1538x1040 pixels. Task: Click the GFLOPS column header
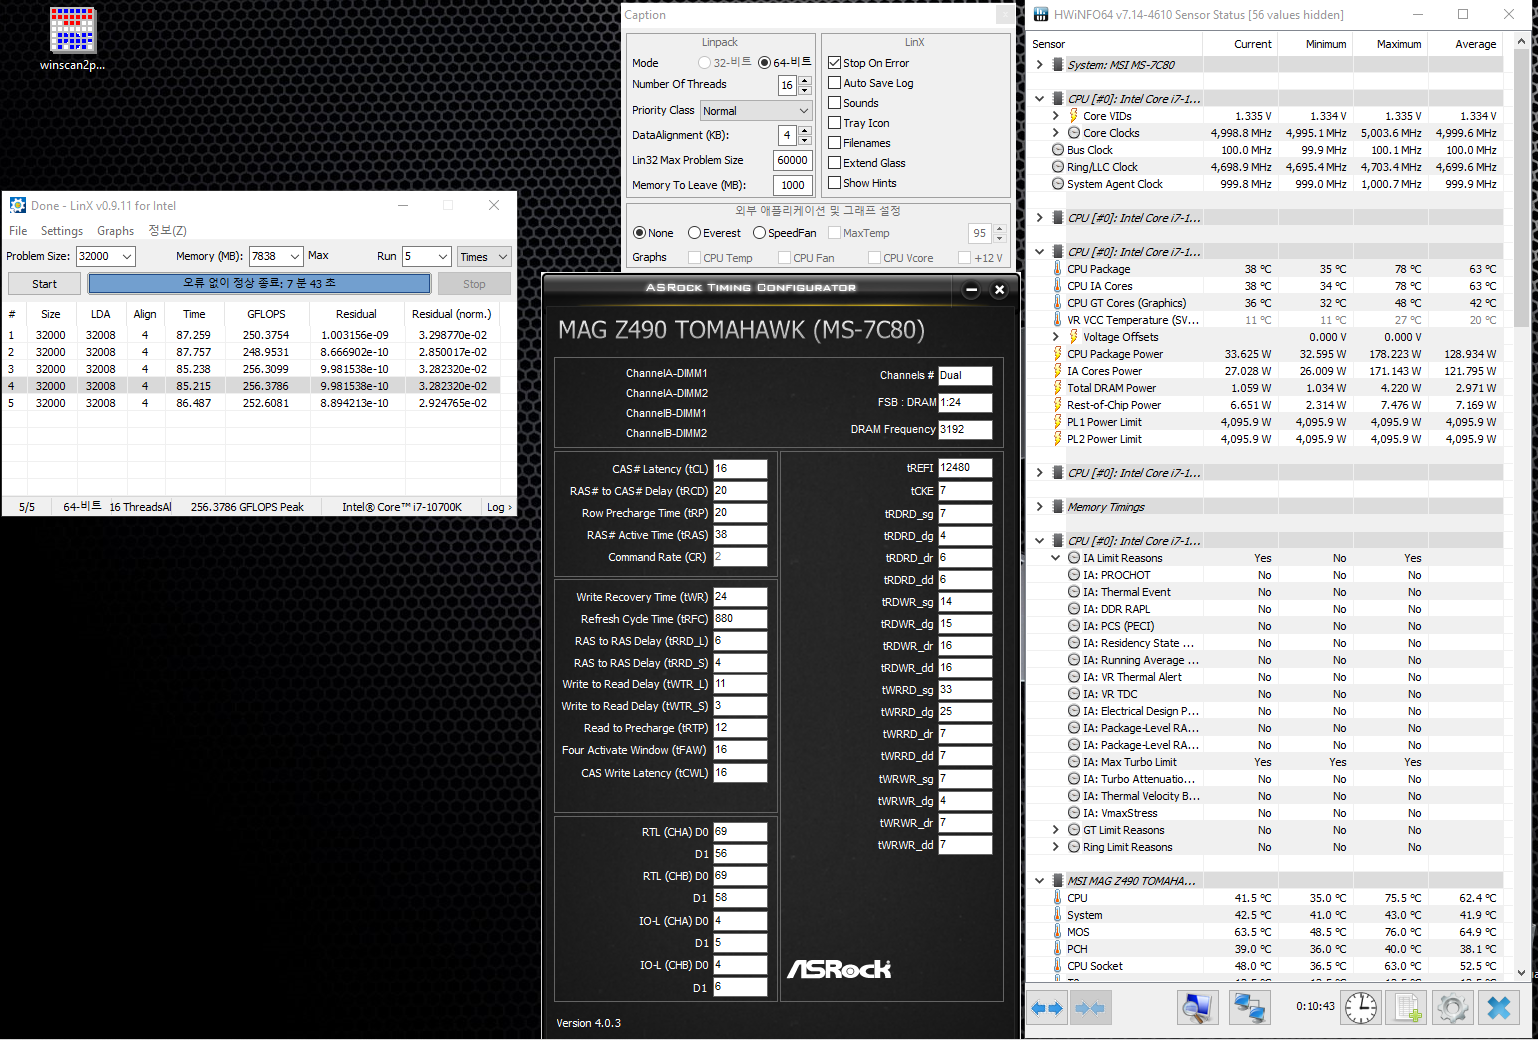tap(266, 314)
